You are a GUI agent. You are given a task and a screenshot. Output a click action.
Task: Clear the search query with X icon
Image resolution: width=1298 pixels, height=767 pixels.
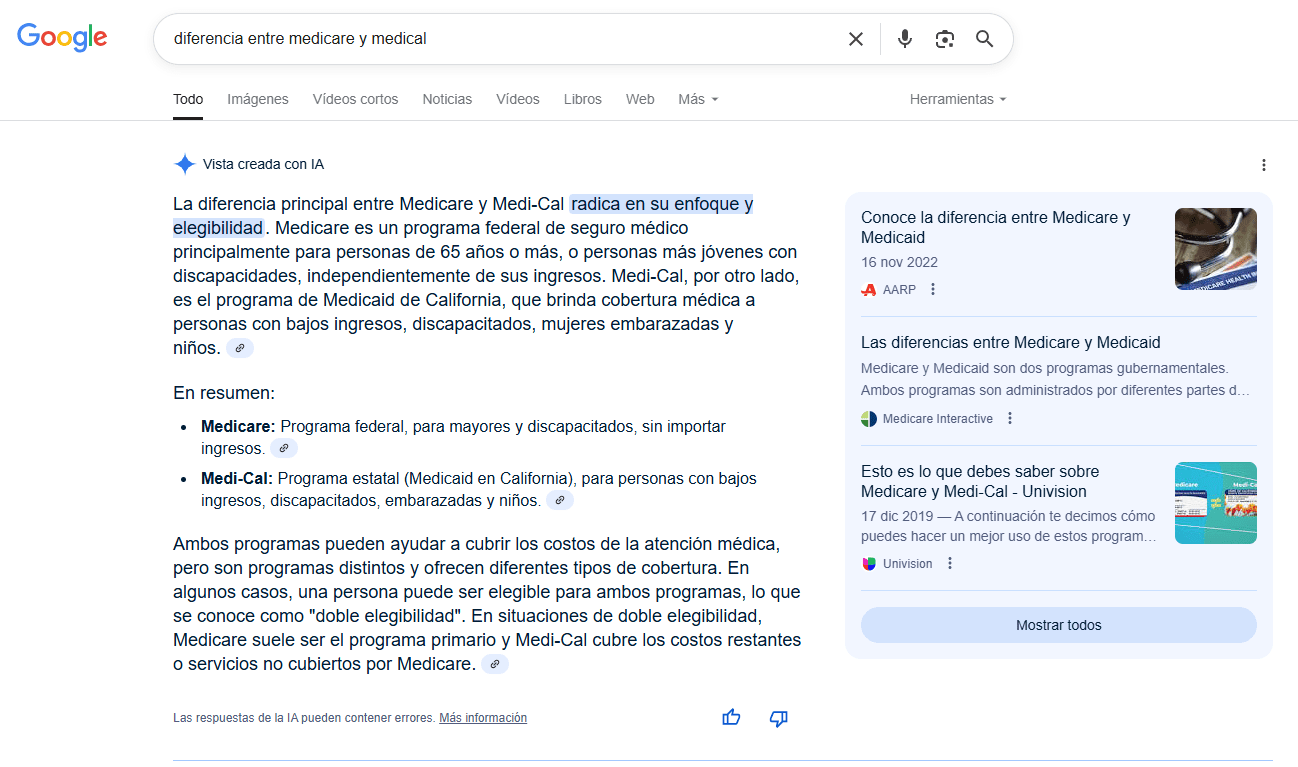pos(856,39)
